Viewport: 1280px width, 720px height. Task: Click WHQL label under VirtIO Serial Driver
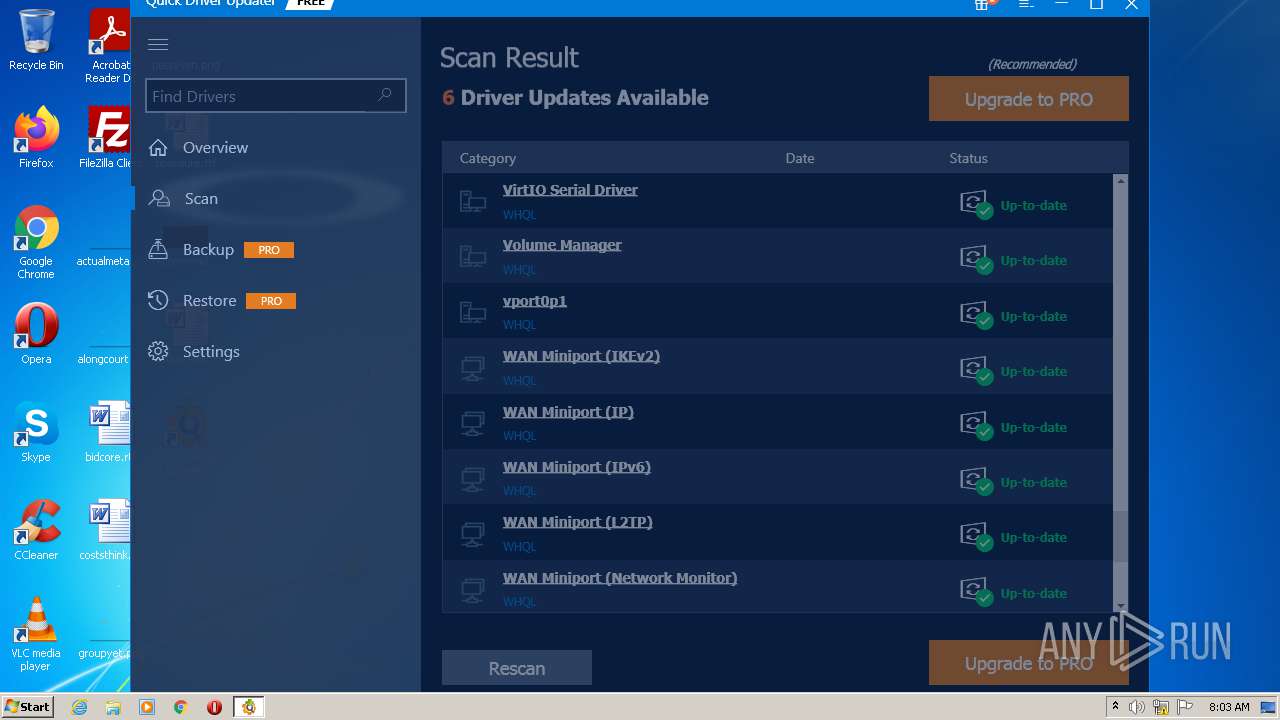point(520,215)
